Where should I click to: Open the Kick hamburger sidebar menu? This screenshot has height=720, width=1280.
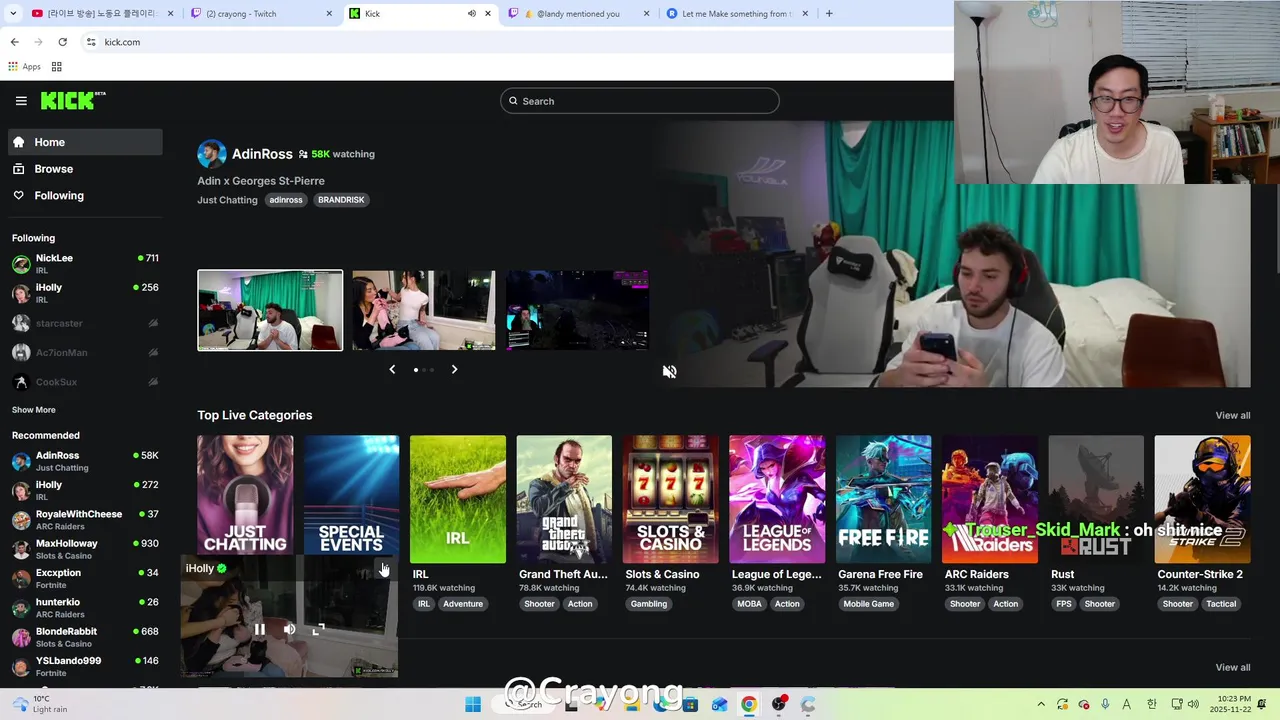pos(21,101)
